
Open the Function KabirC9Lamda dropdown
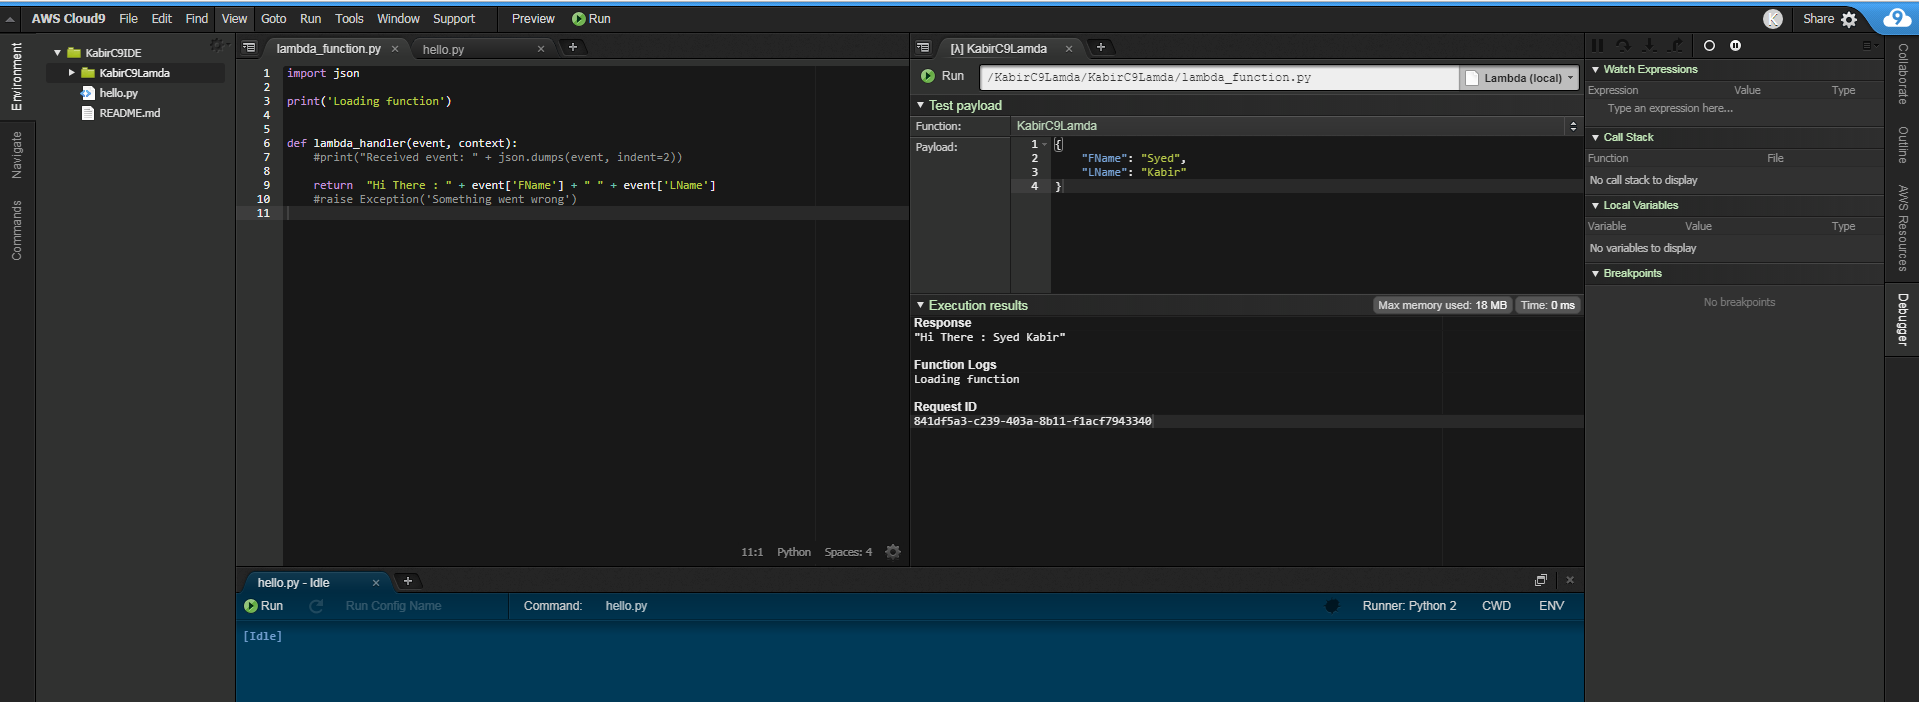(1297, 126)
